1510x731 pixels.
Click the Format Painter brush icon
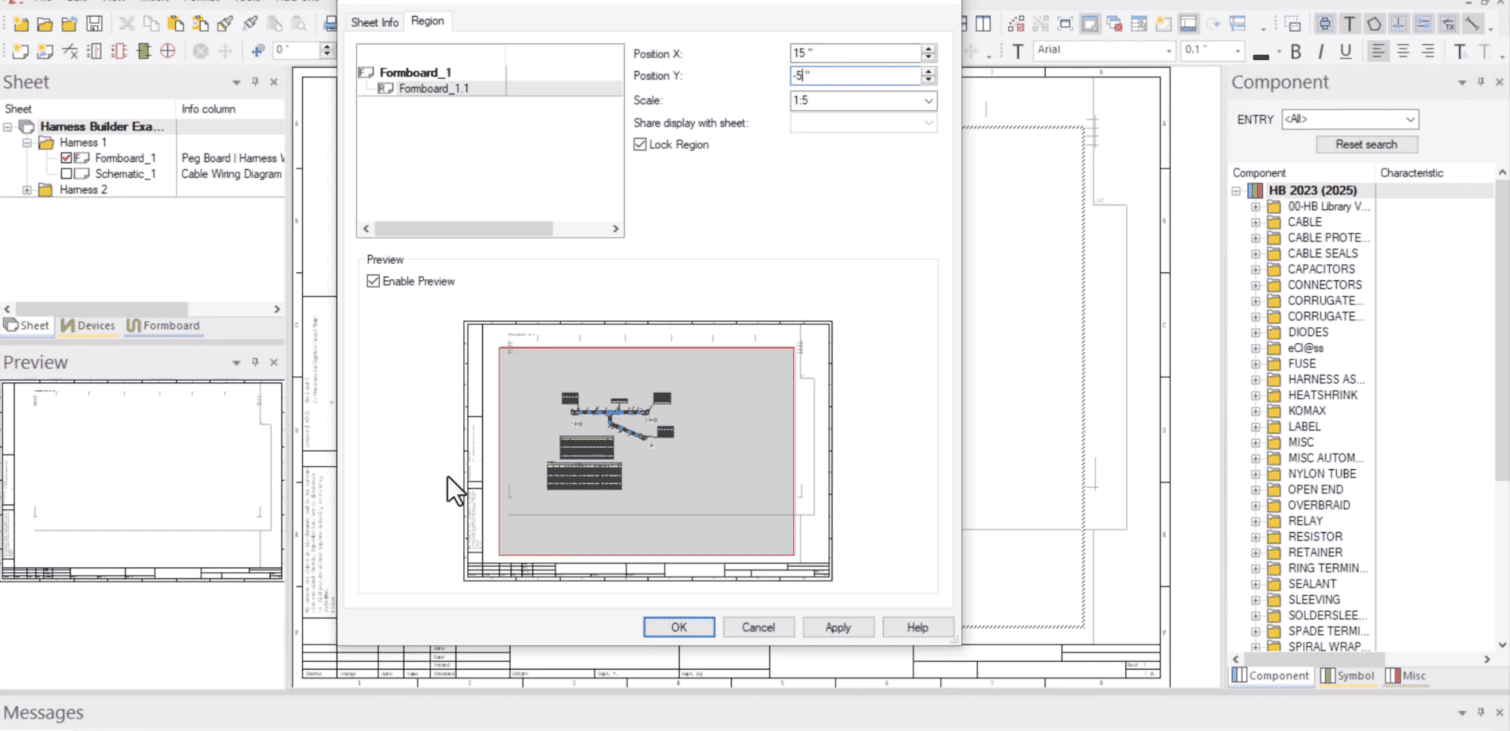coord(225,24)
